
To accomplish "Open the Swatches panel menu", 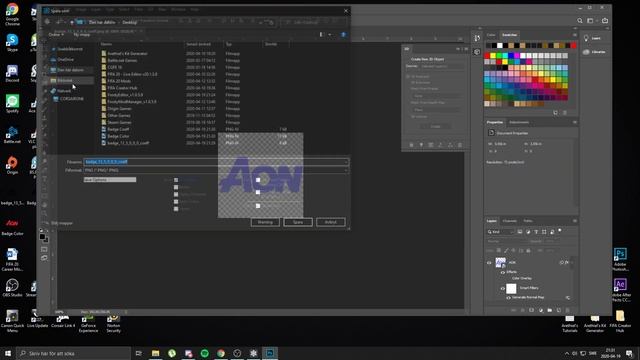I will [575, 35].
